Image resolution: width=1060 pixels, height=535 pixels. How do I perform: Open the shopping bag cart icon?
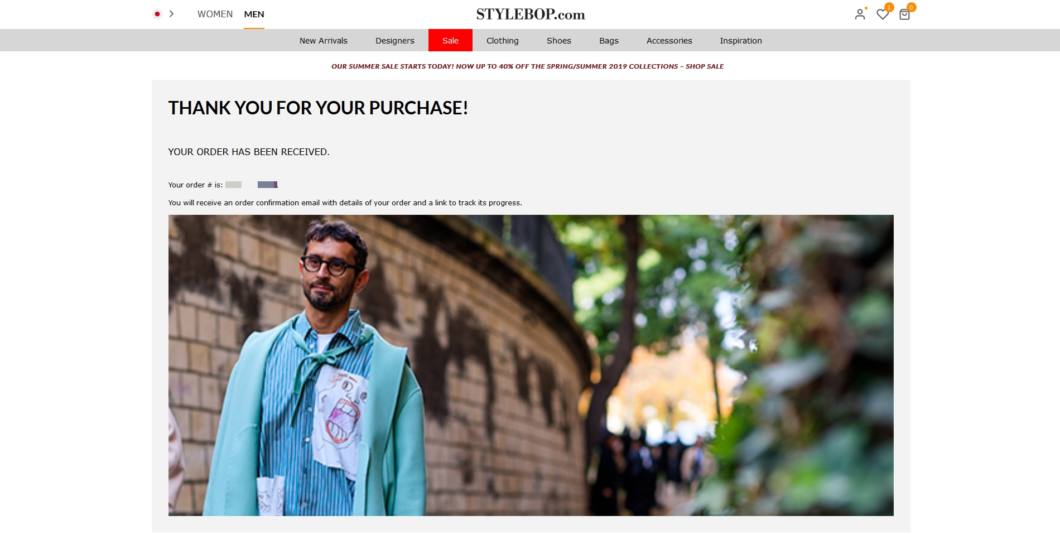(905, 14)
